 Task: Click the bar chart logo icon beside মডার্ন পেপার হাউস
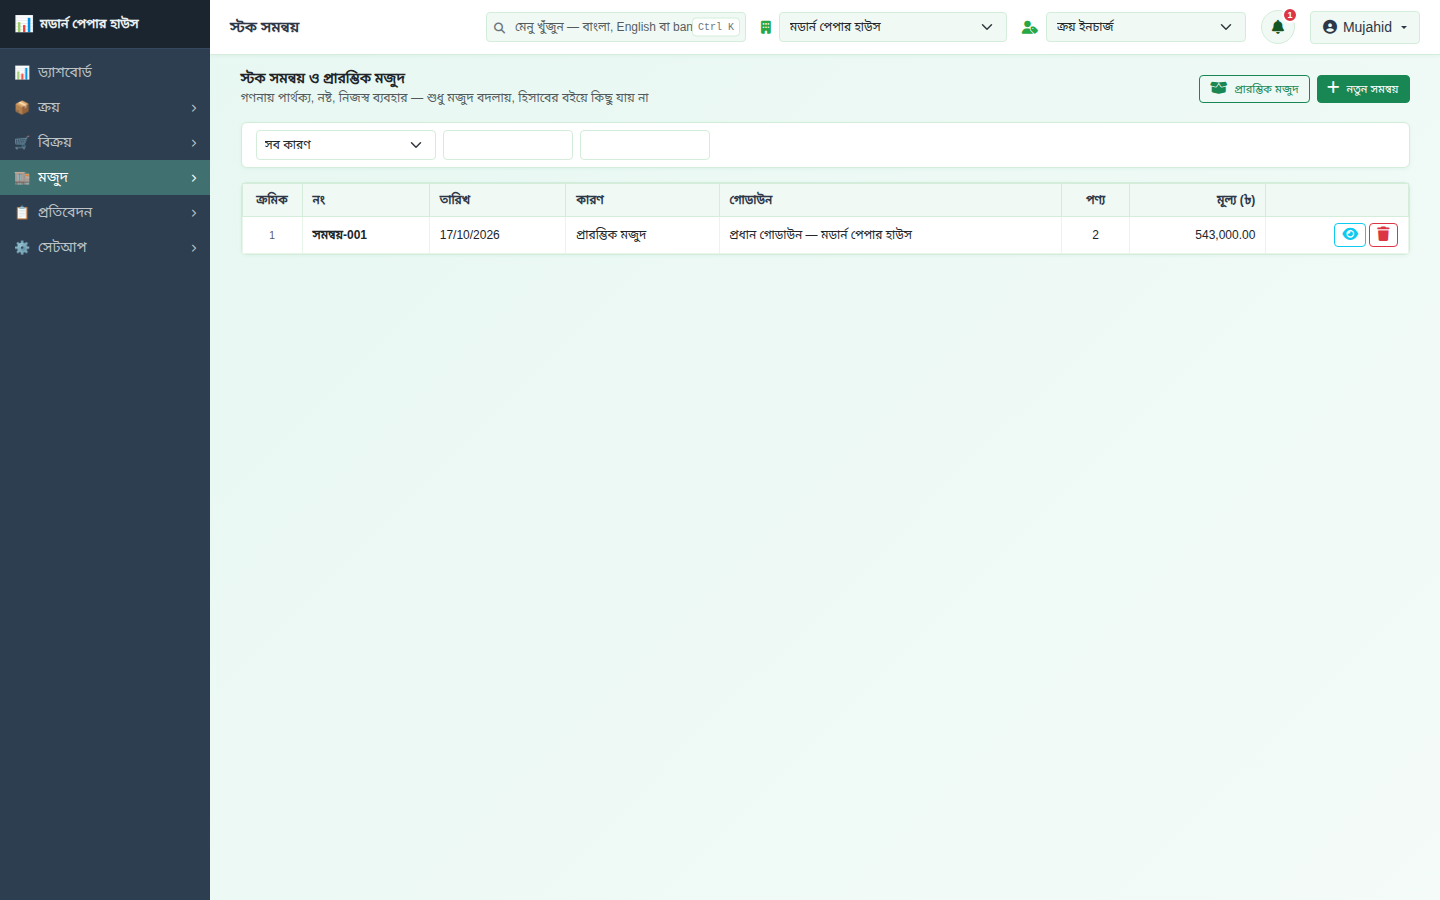[24, 24]
